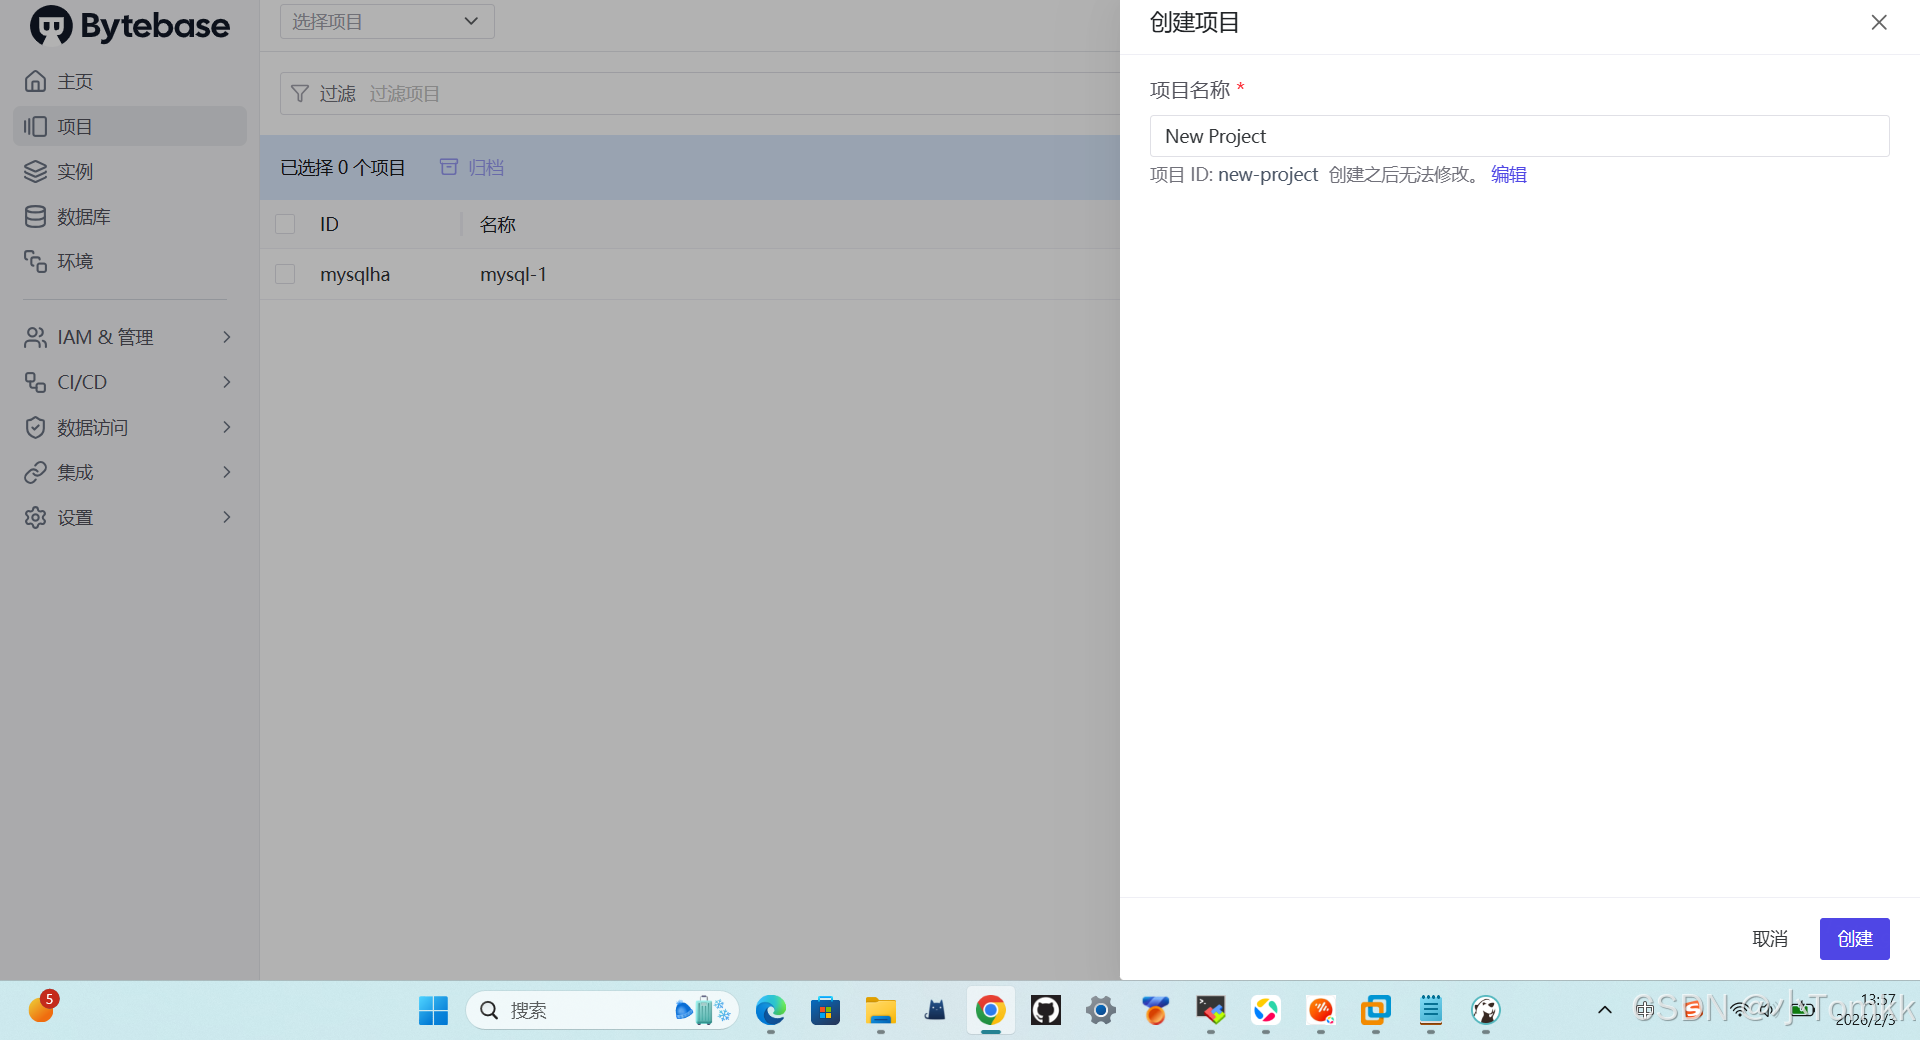Click the 归档 archive button
This screenshot has height=1040, width=1920.
tap(472, 167)
